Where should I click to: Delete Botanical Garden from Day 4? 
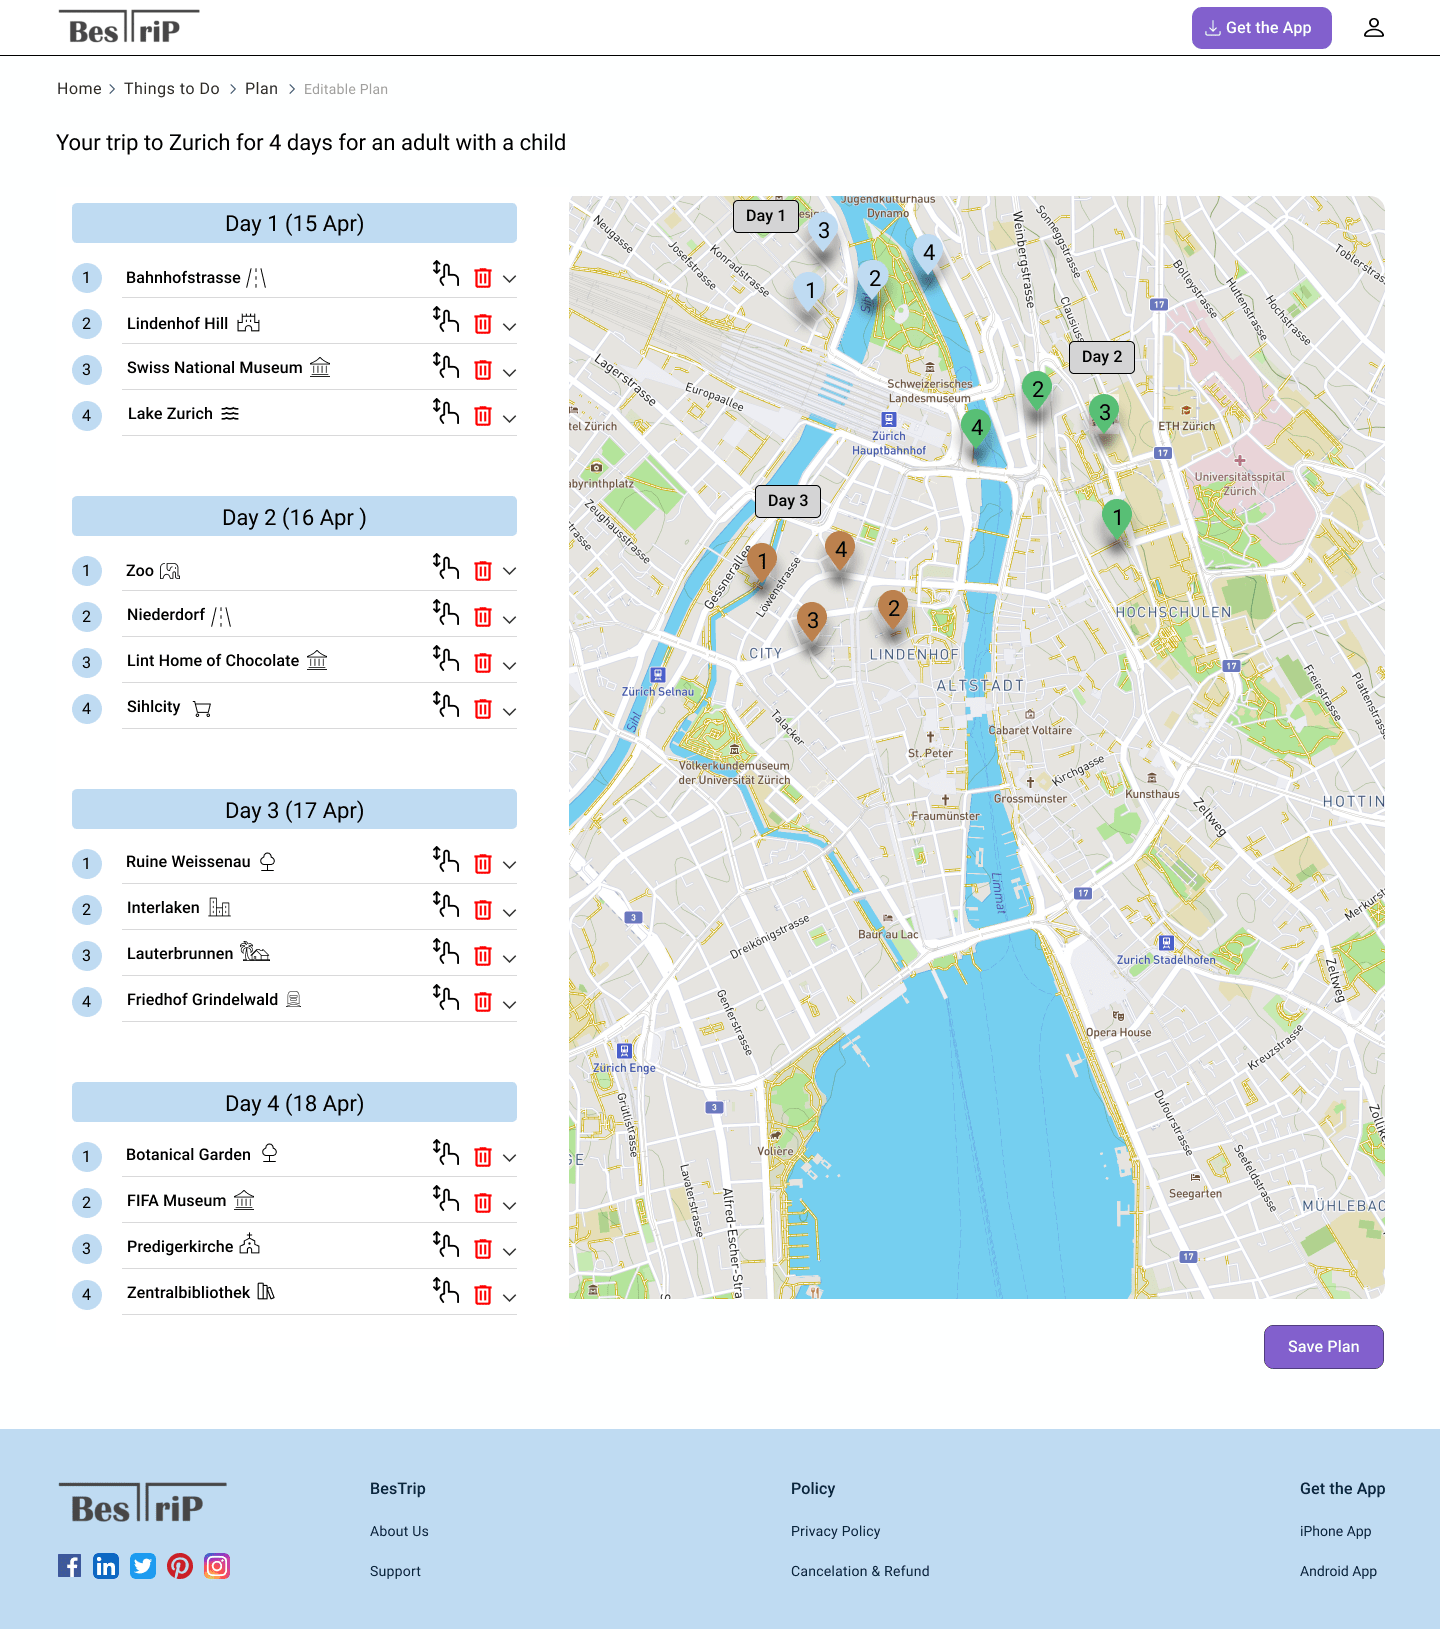click(x=483, y=1157)
